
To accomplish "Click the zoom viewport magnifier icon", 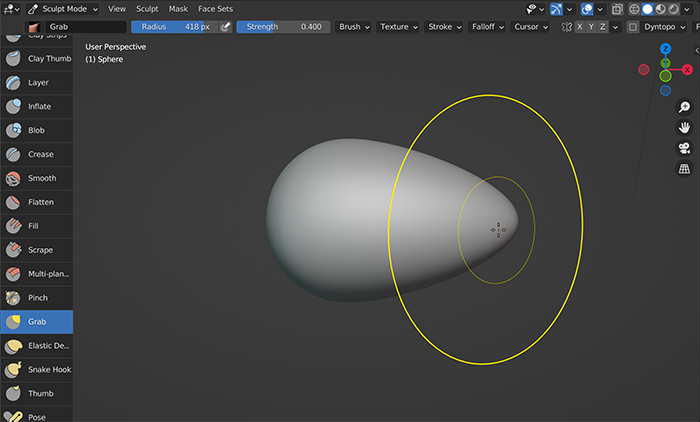I will click(684, 107).
